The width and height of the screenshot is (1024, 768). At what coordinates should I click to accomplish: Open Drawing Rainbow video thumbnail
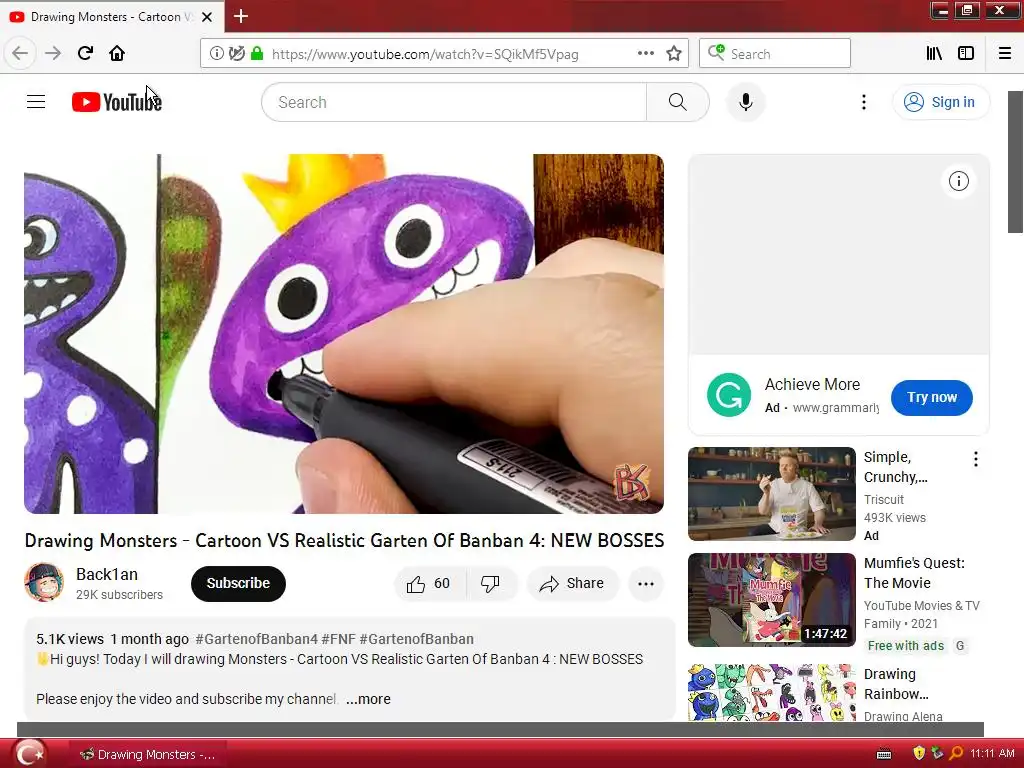772,692
